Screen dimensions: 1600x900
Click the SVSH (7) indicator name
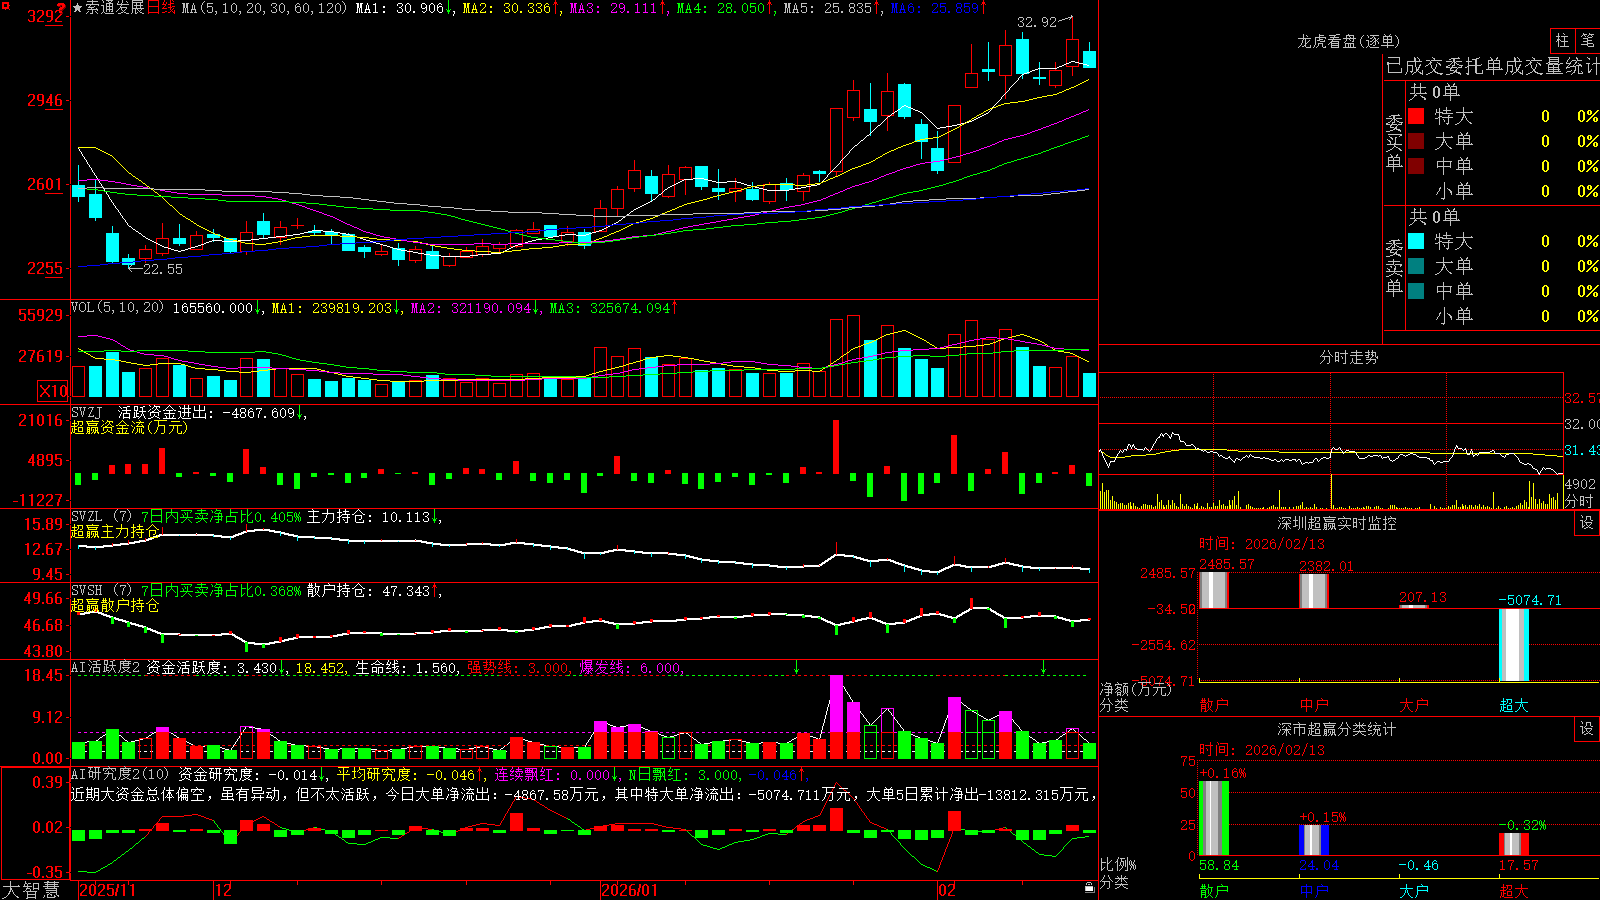pyautogui.click(x=101, y=591)
